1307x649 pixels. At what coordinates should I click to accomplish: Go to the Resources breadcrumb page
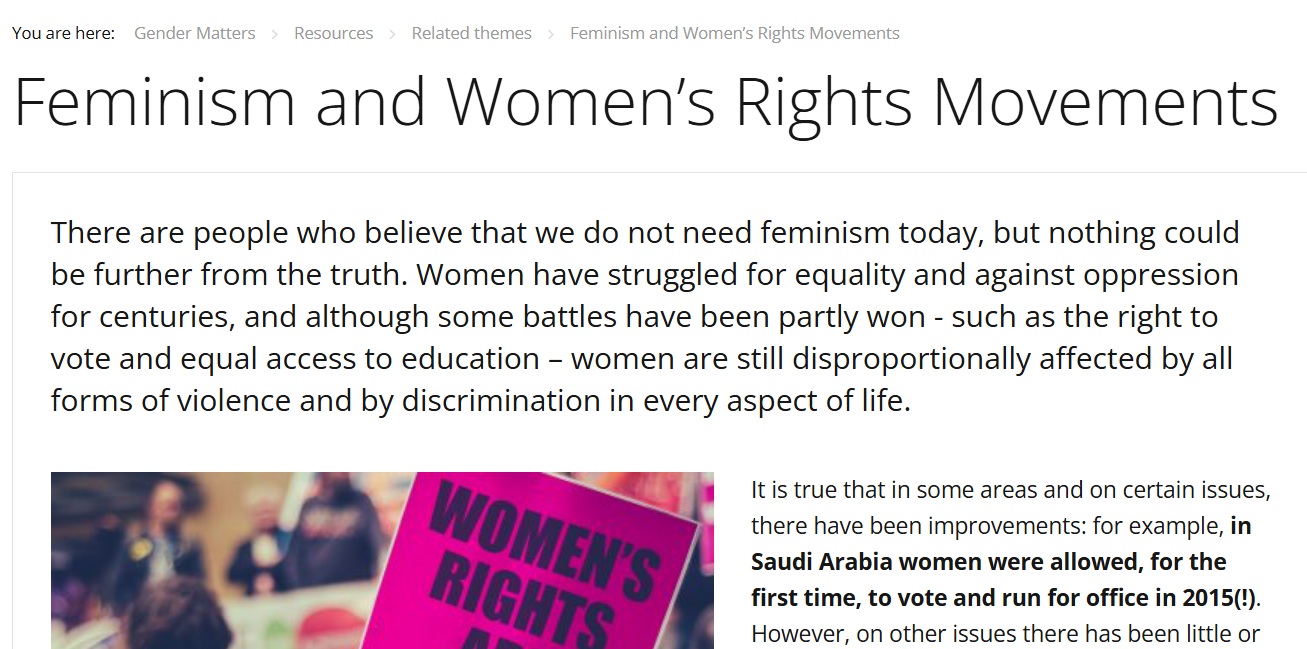click(333, 33)
